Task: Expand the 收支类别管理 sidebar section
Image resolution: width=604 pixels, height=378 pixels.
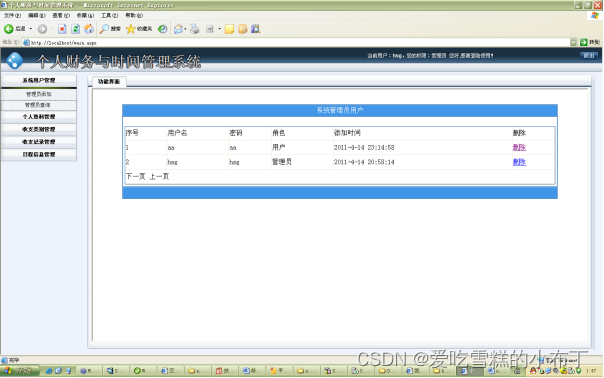Action: (39, 129)
